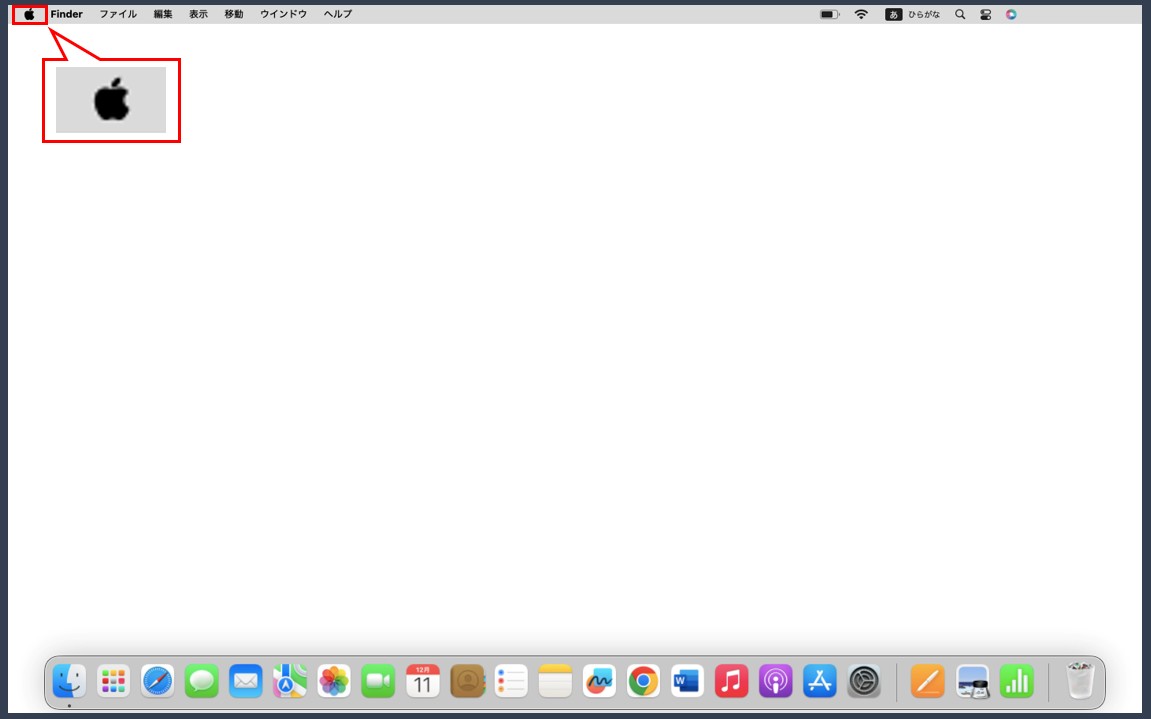This screenshot has height=719, width=1151.
Task: Open the Apple menu
Action: 29,14
